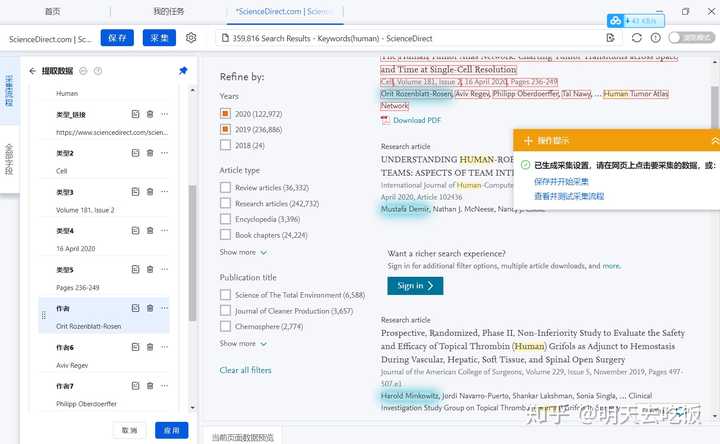This screenshot has width=720, height=444.
Task: Switch to the 首页 tab
Action: tap(53, 11)
